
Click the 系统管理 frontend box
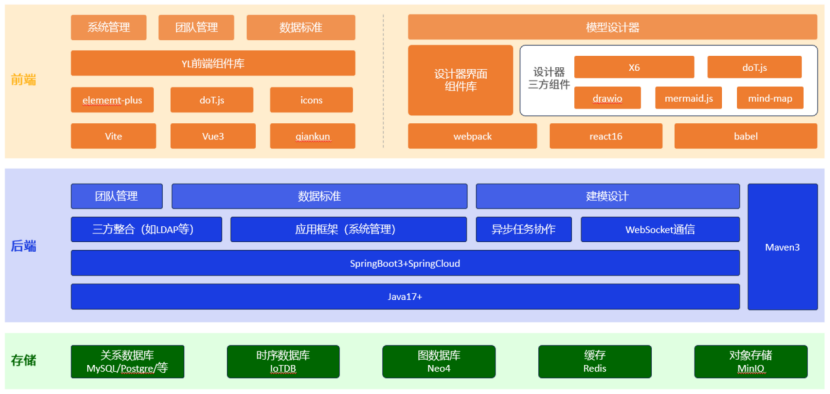[x=109, y=28]
